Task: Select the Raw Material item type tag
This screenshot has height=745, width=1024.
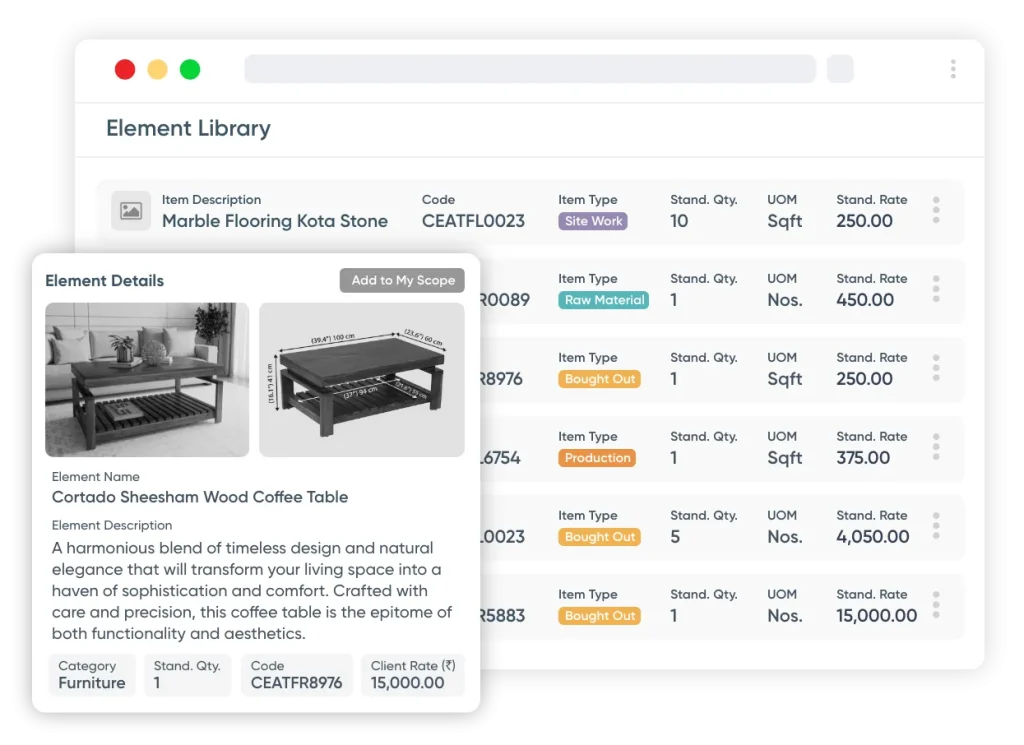Action: 604,301
